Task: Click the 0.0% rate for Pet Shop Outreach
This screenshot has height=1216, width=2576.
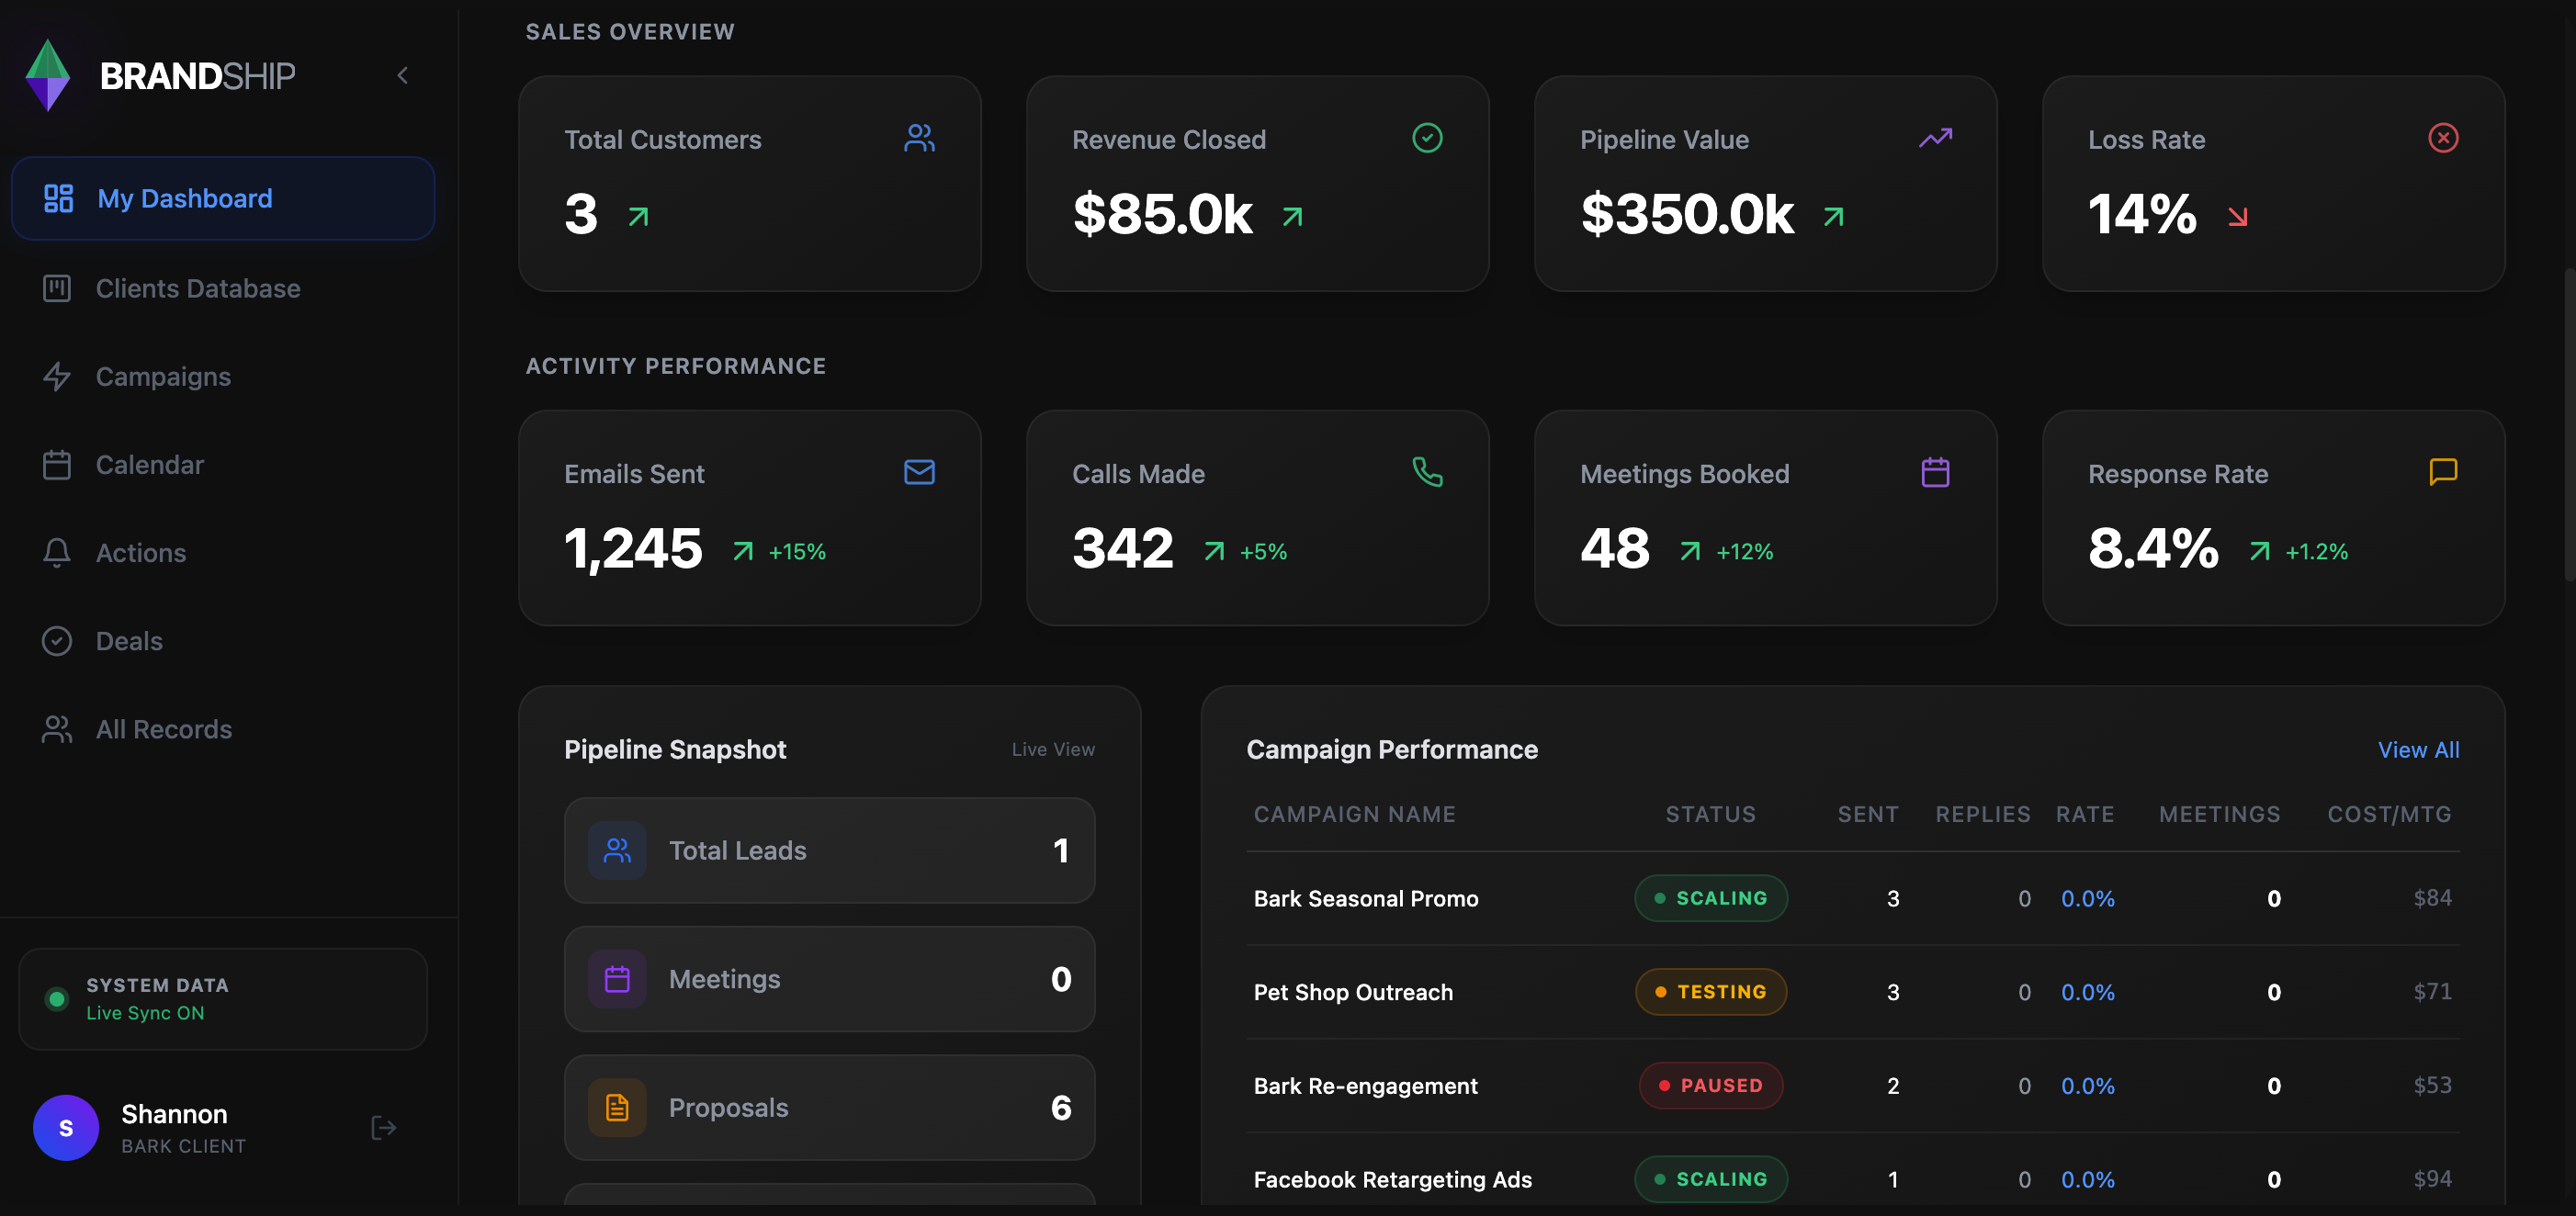Action: (2087, 992)
